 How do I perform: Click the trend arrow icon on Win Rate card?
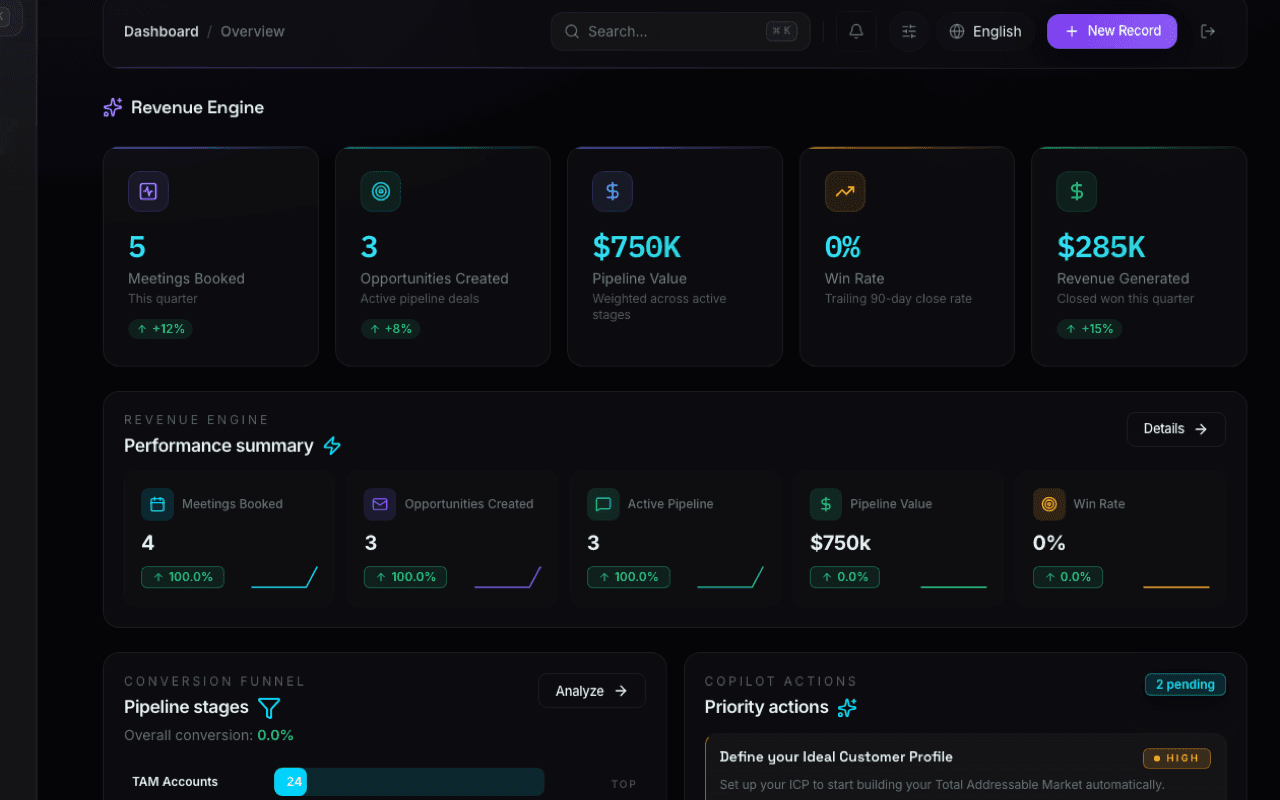tap(844, 191)
